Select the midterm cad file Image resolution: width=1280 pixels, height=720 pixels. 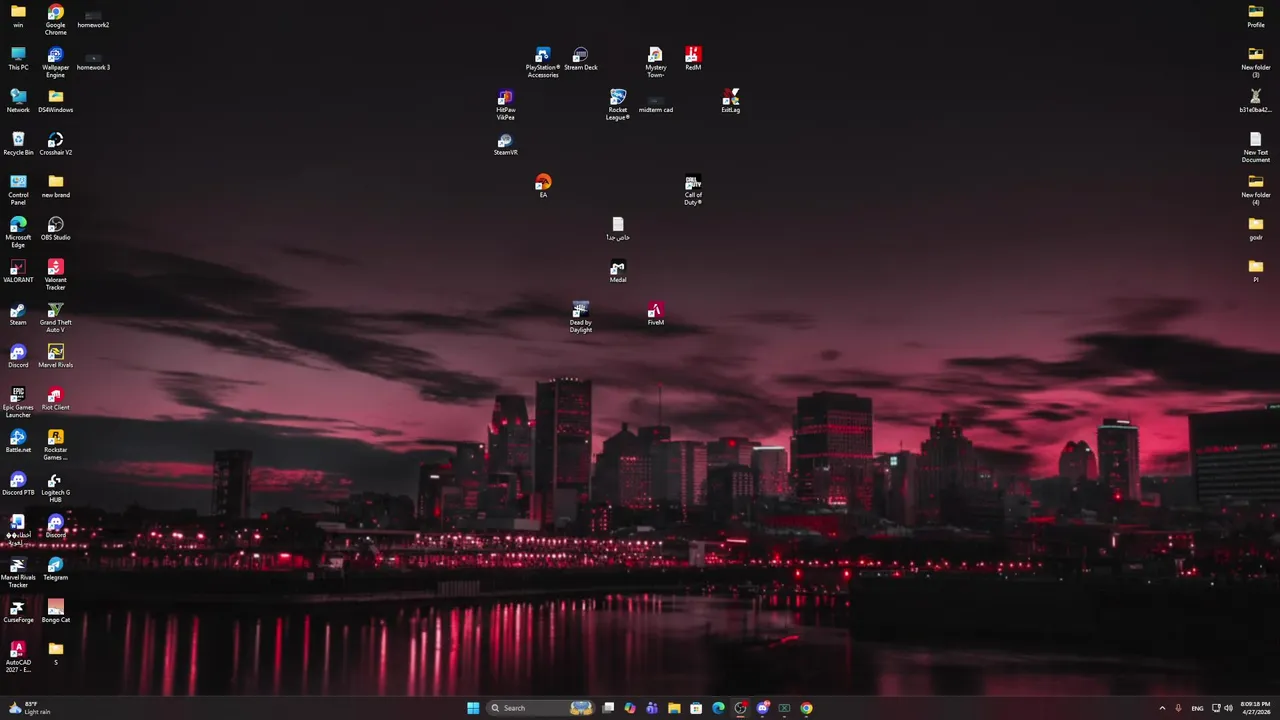point(656,104)
